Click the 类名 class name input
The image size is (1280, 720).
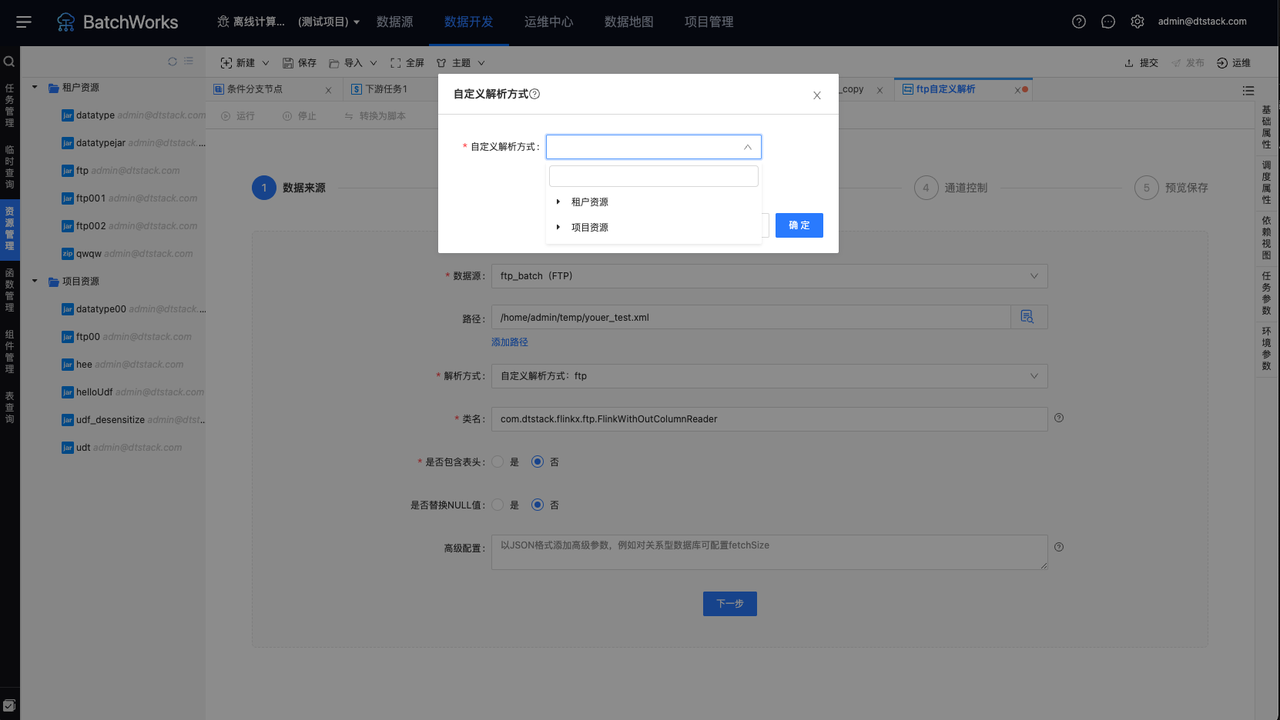point(769,419)
